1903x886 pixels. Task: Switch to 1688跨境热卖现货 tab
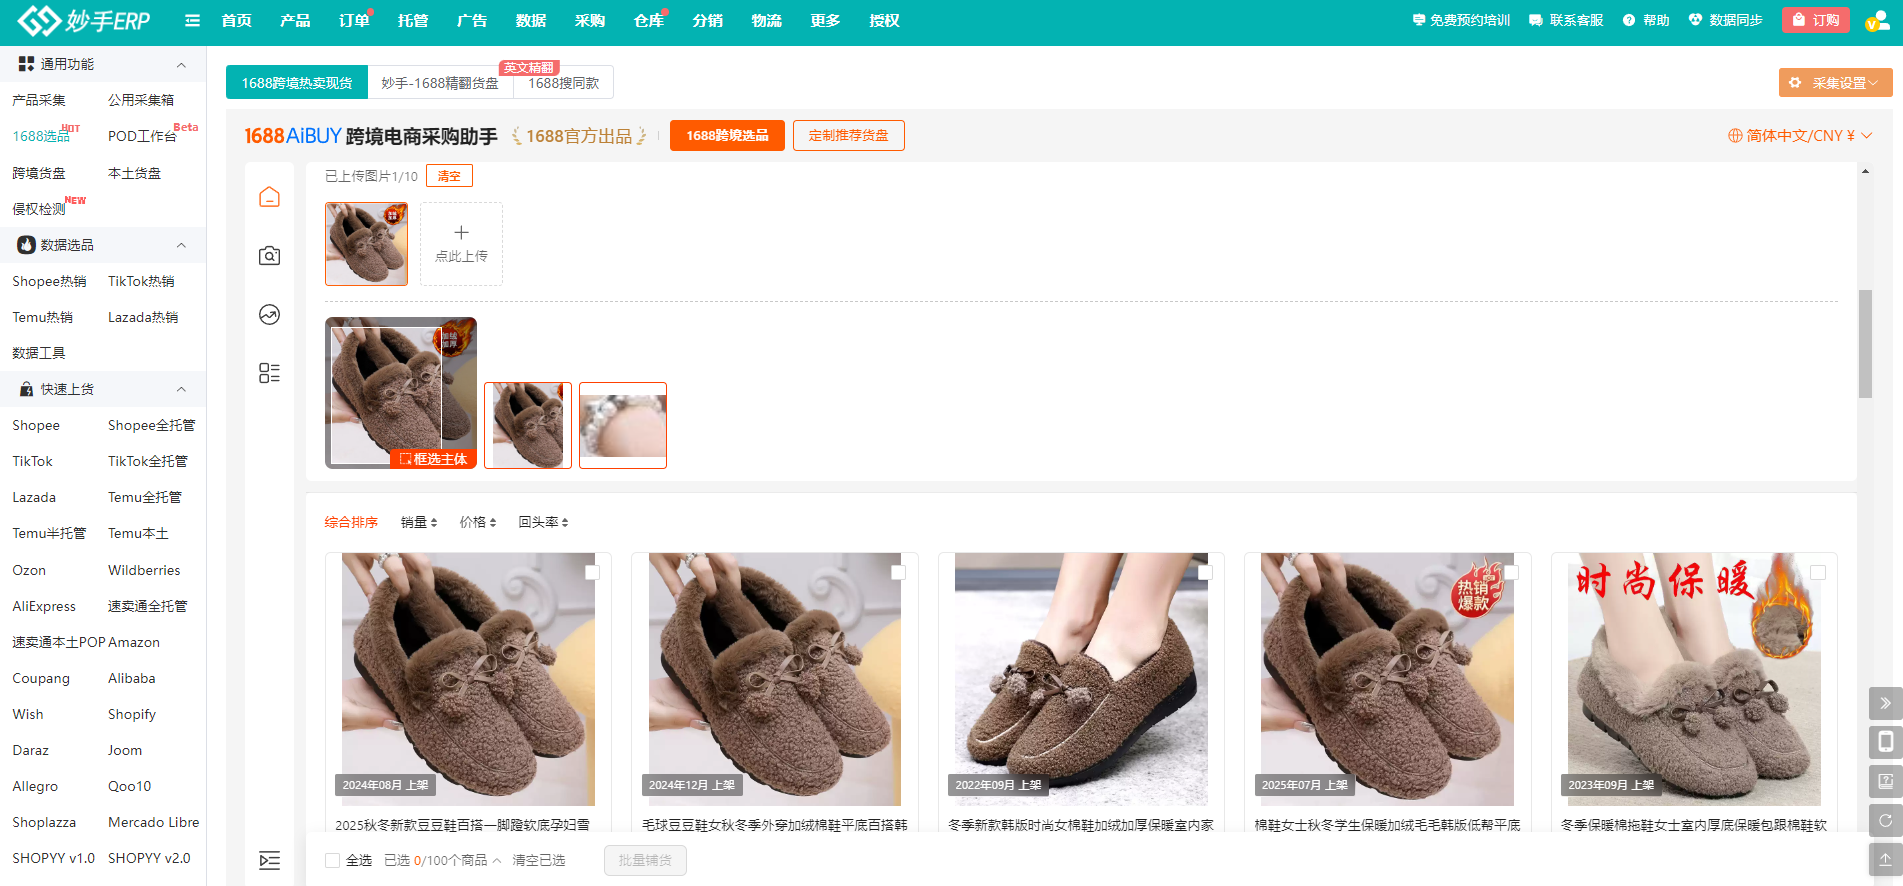[x=297, y=83]
